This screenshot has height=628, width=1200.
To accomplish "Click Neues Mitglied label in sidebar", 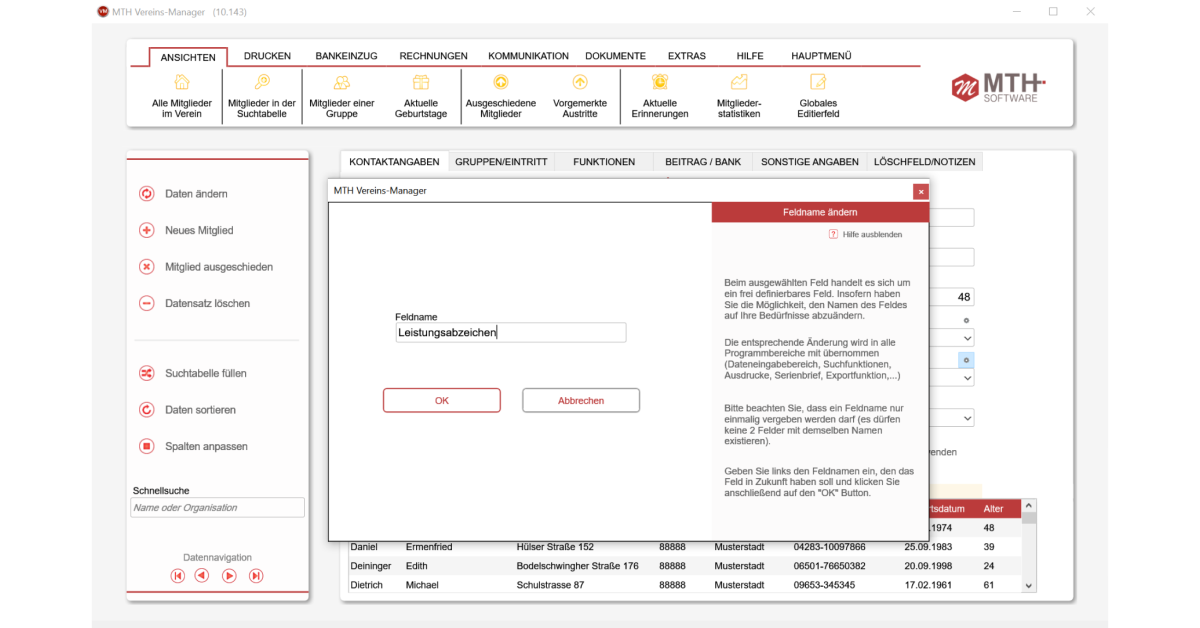I will tap(199, 230).
